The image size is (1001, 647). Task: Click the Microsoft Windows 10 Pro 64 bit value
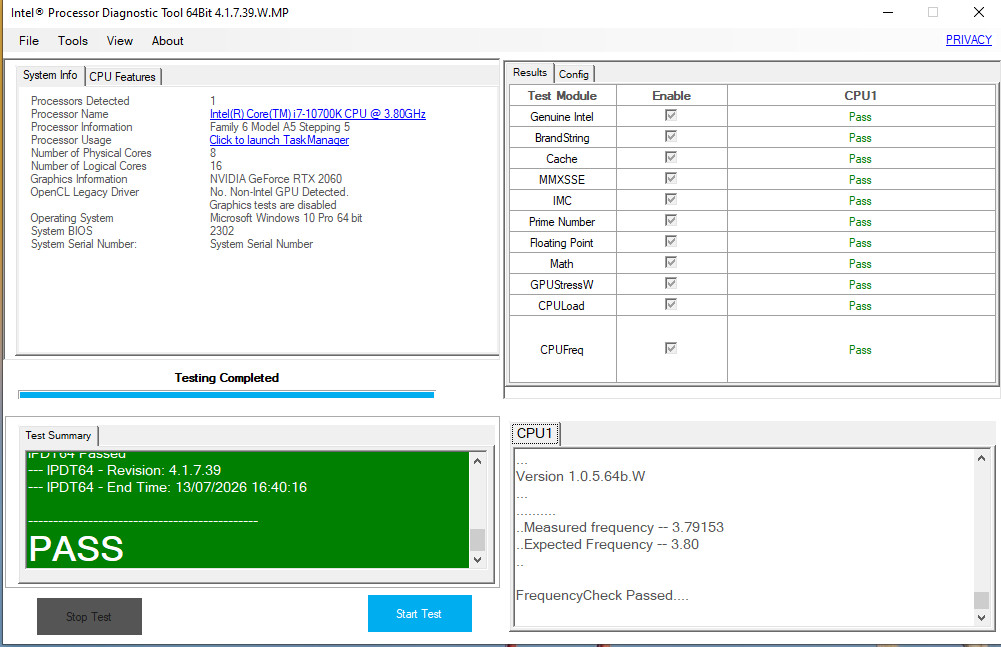click(x=286, y=218)
